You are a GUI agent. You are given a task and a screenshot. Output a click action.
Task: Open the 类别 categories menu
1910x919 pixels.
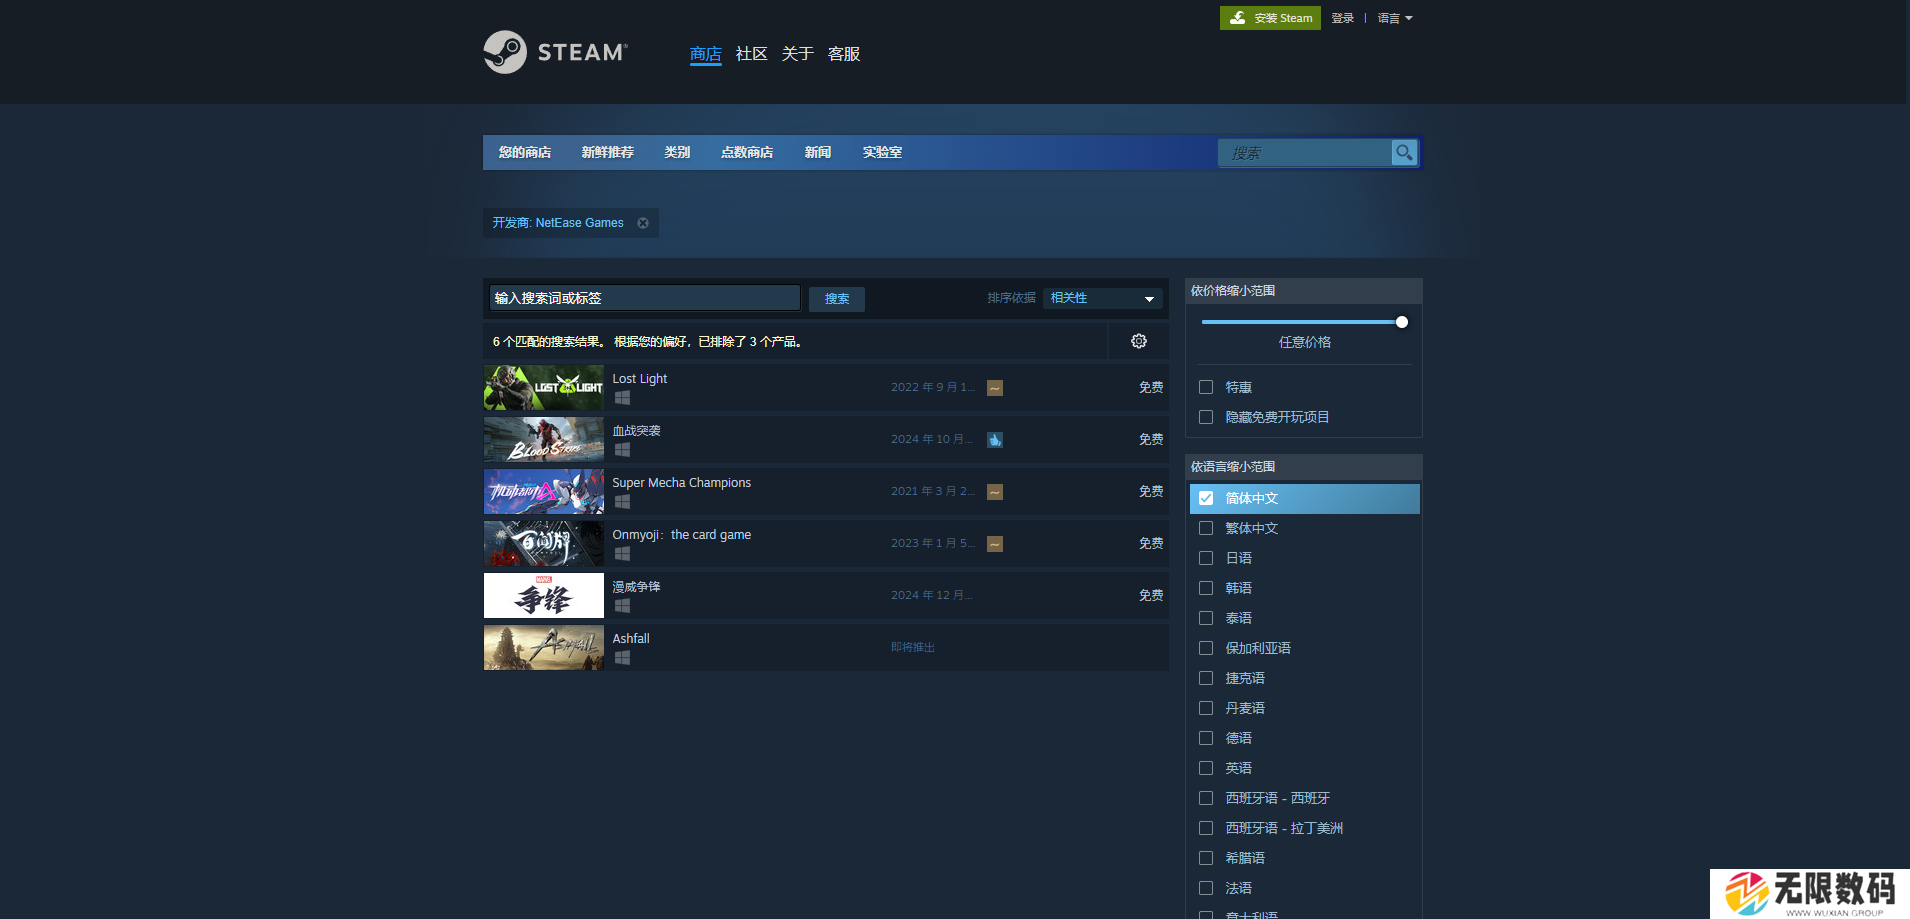tap(677, 152)
